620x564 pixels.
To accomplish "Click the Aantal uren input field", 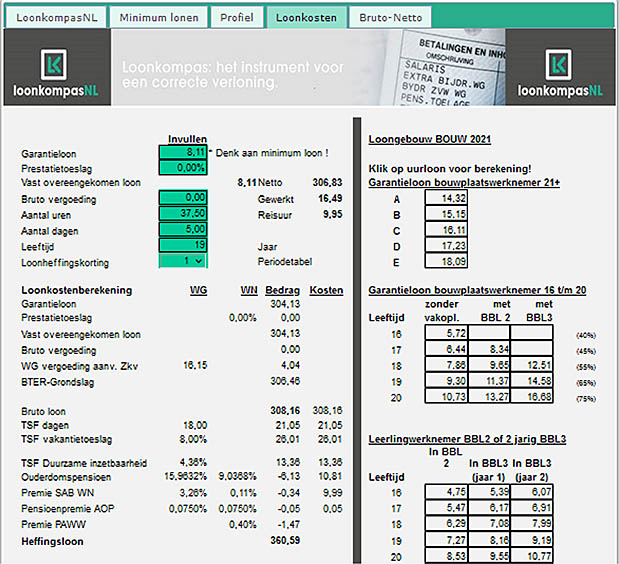I will click(x=183, y=213).
